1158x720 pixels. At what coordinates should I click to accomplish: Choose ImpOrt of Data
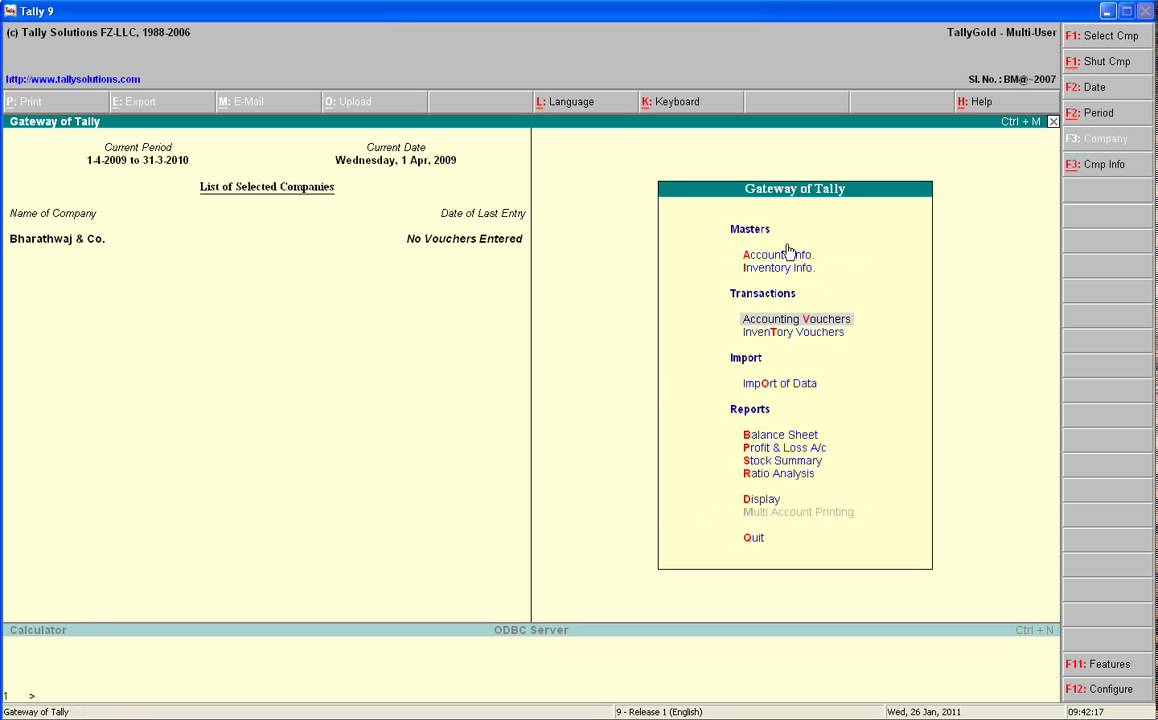[780, 383]
